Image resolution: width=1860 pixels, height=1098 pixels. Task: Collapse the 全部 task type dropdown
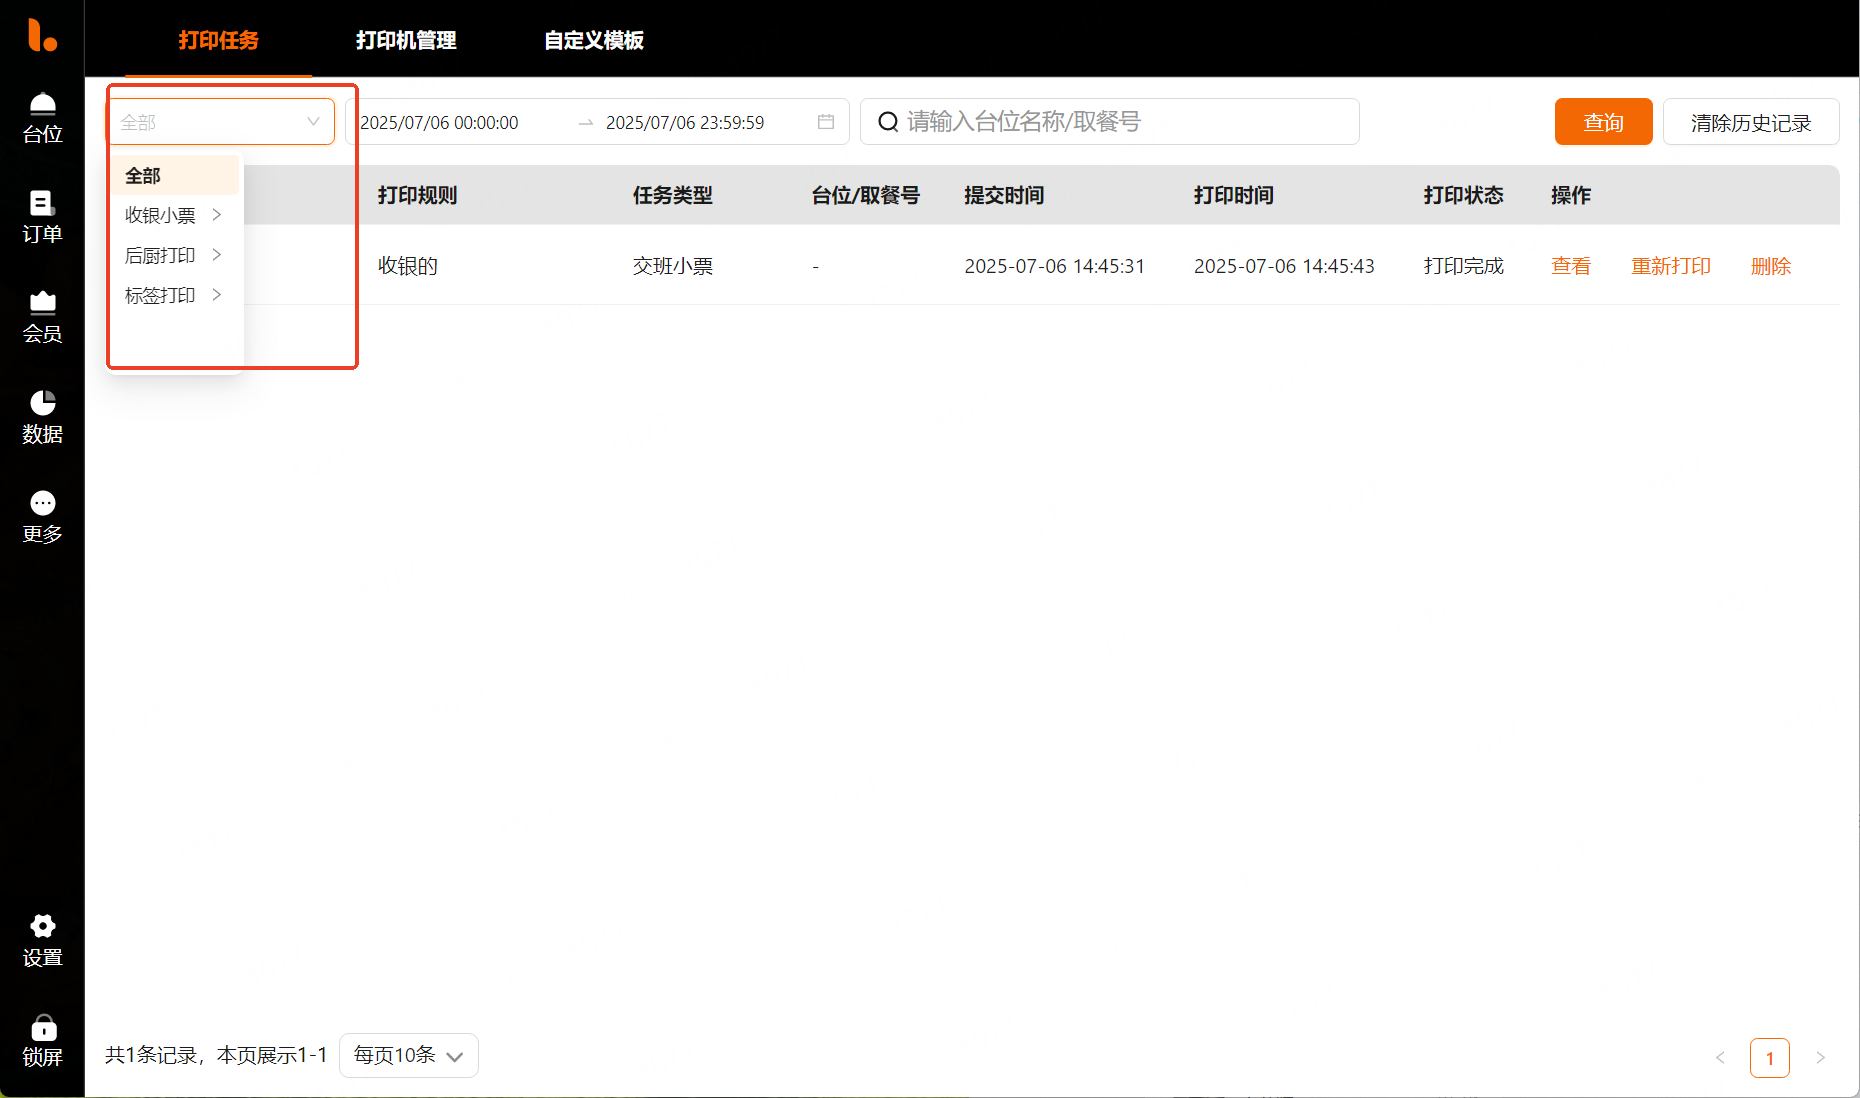click(221, 122)
